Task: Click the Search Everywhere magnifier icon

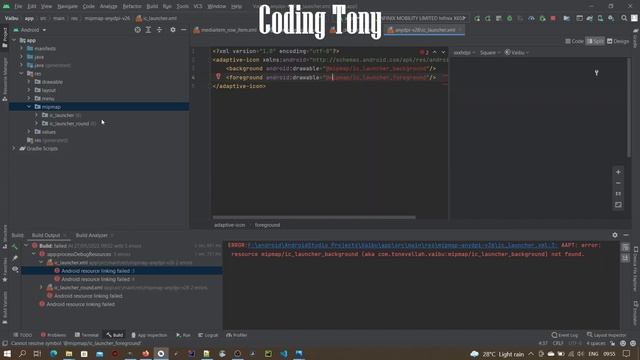Action: coord(624,18)
